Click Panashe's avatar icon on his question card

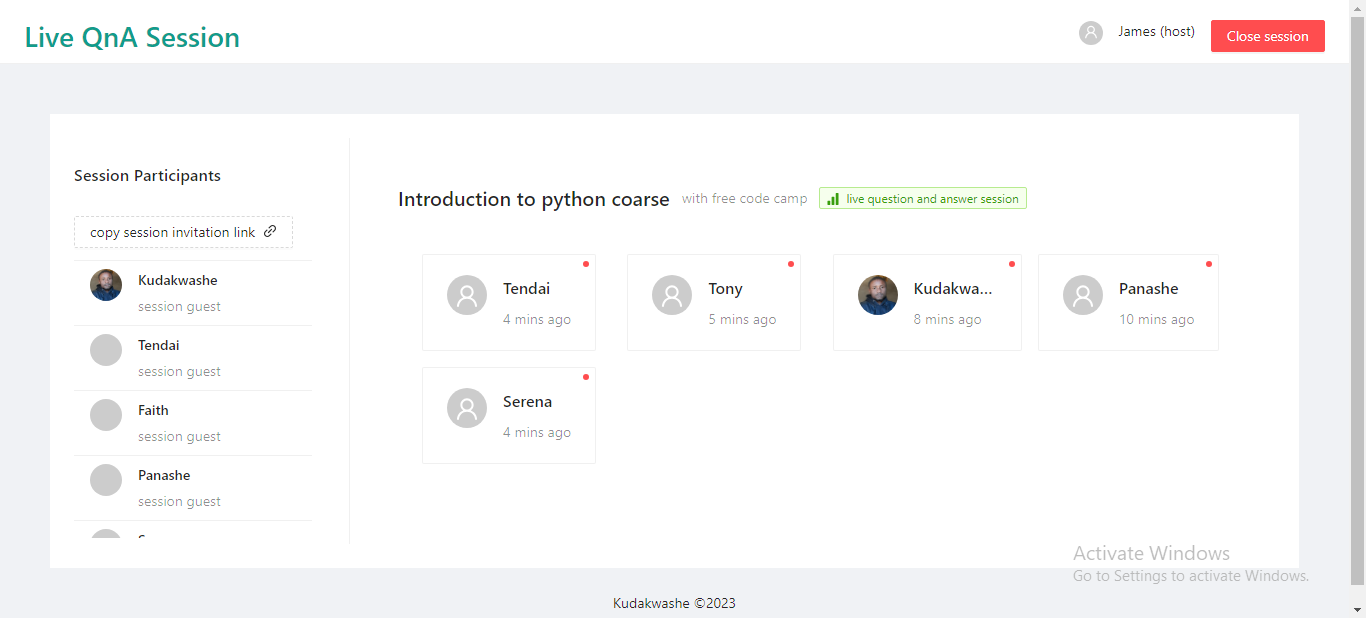[1082, 294]
